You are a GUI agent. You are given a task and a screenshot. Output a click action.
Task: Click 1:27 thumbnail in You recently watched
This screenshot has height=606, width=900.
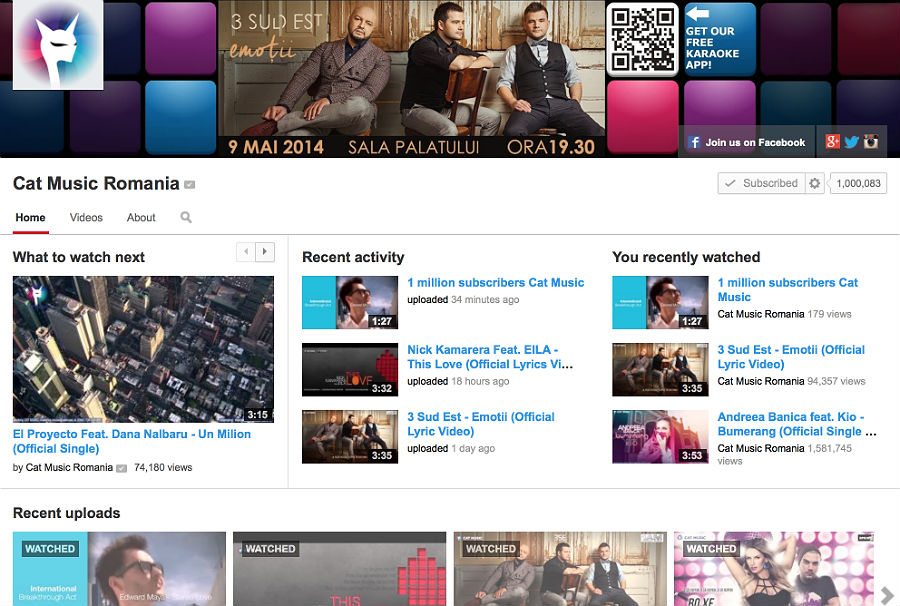[x=660, y=302]
